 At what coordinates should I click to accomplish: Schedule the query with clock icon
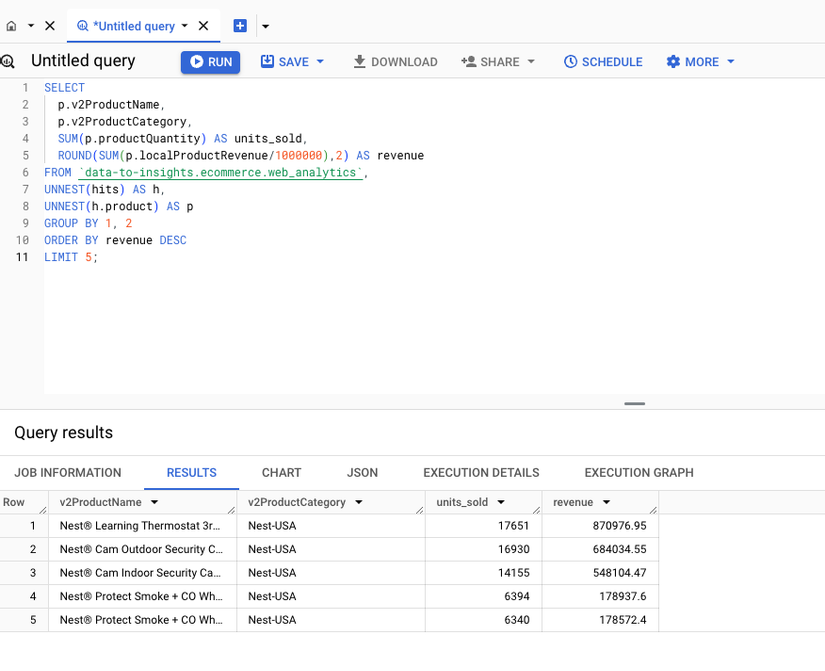click(603, 62)
